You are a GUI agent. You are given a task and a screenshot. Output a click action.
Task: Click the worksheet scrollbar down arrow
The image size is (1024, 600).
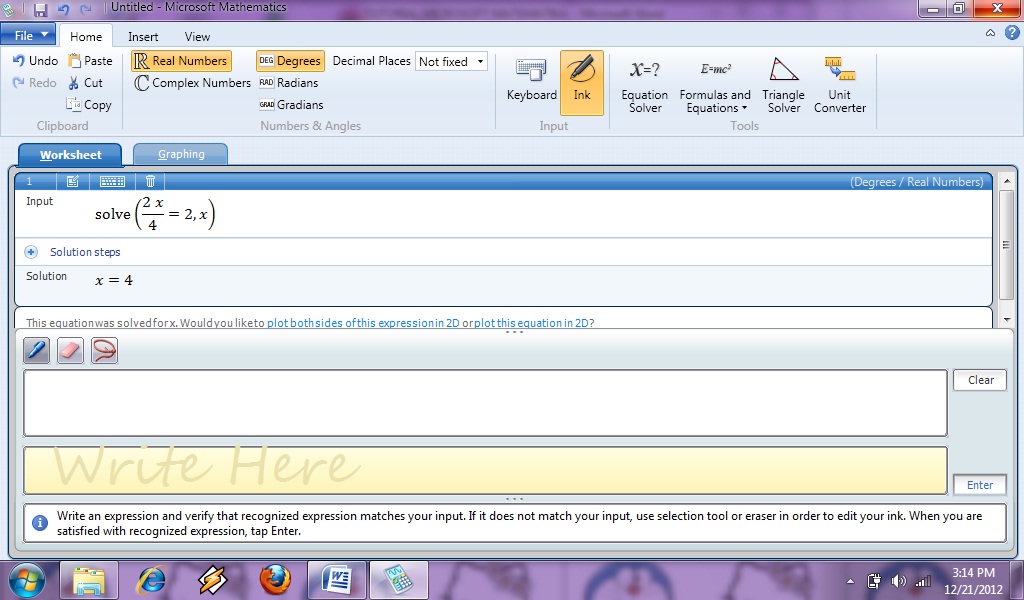click(x=1006, y=320)
